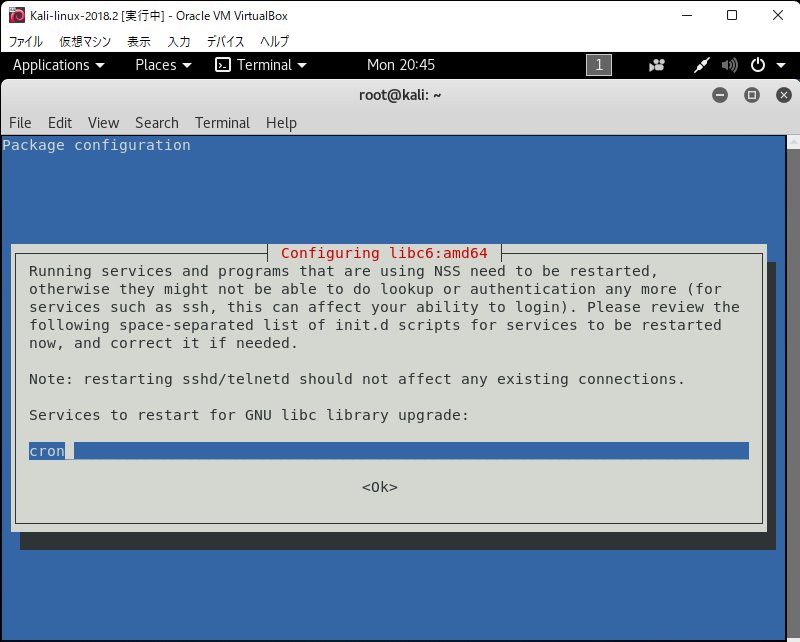
Task: Expand the system menu arrow
Action: tap(781, 65)
